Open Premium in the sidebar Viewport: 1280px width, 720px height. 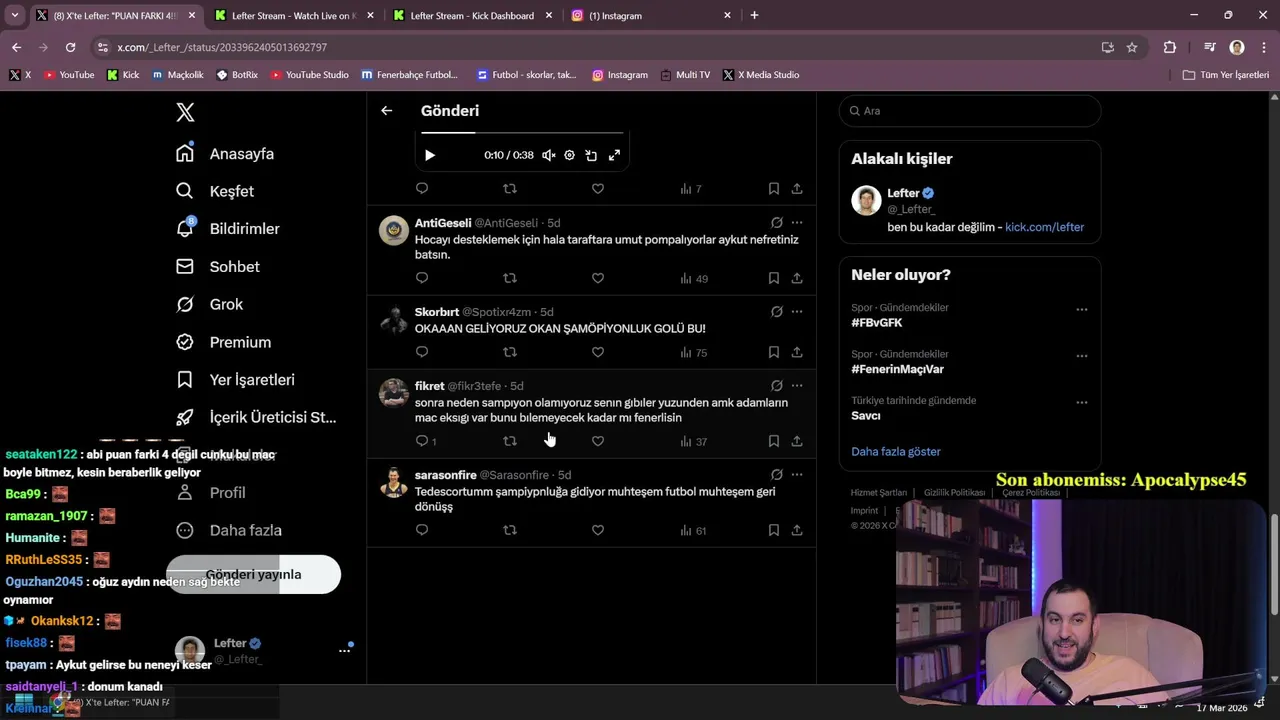(223, 342)
